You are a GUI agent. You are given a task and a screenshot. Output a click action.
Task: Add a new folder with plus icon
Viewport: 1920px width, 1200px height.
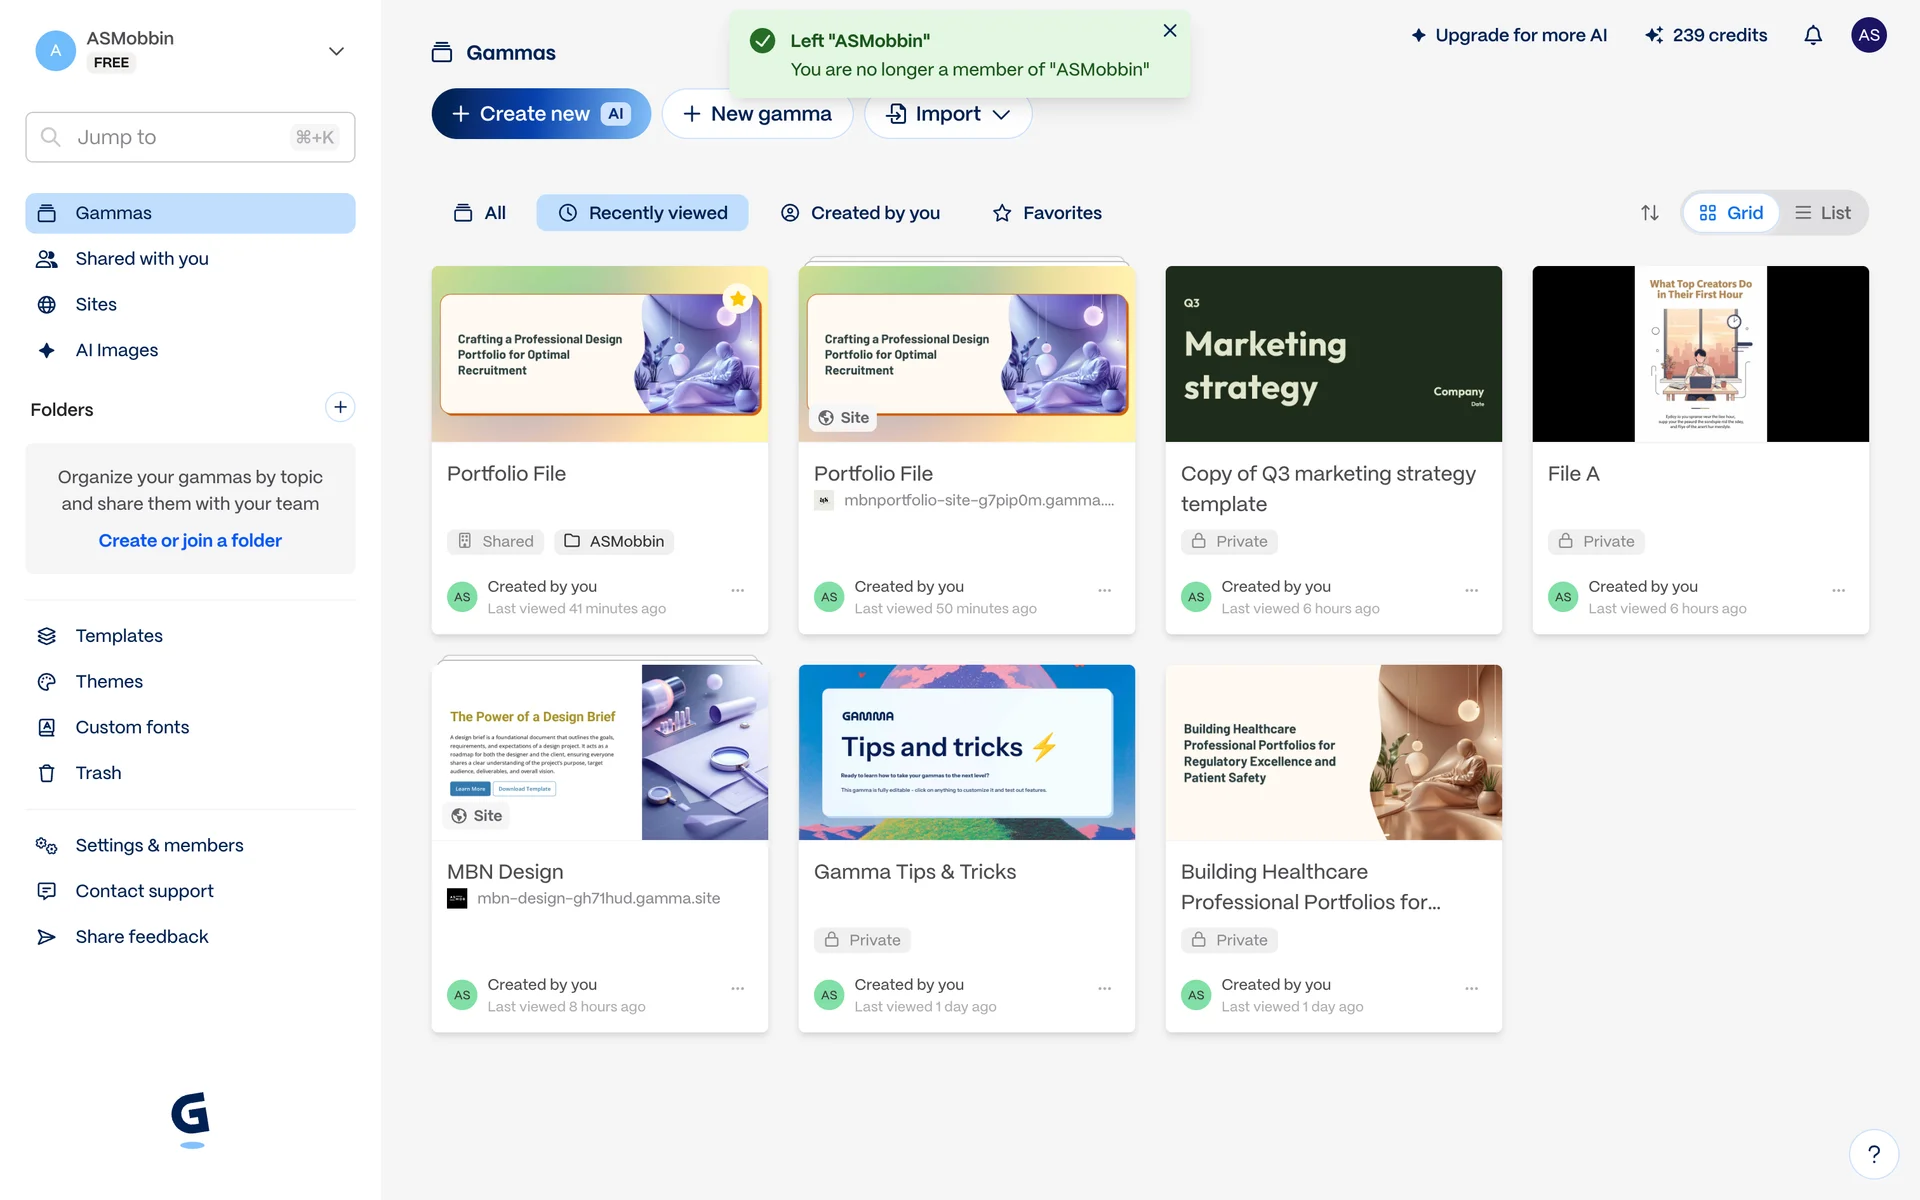point(340,407)
